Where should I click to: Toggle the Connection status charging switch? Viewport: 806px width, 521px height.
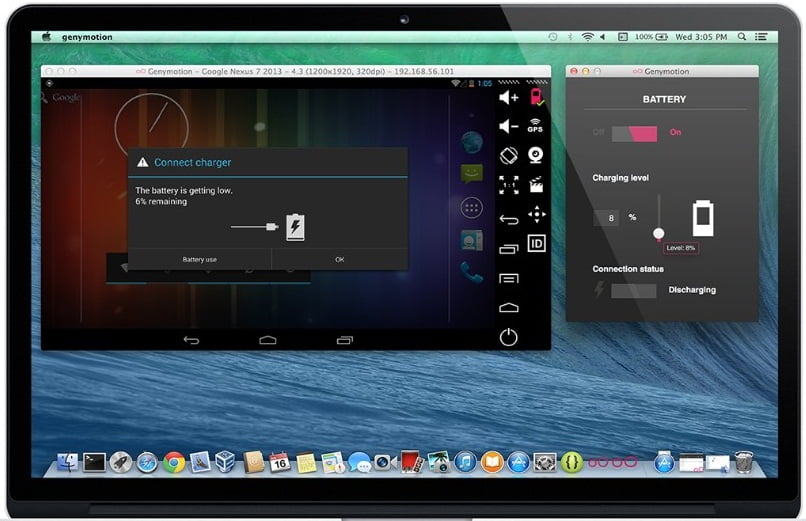coord(633,291)
